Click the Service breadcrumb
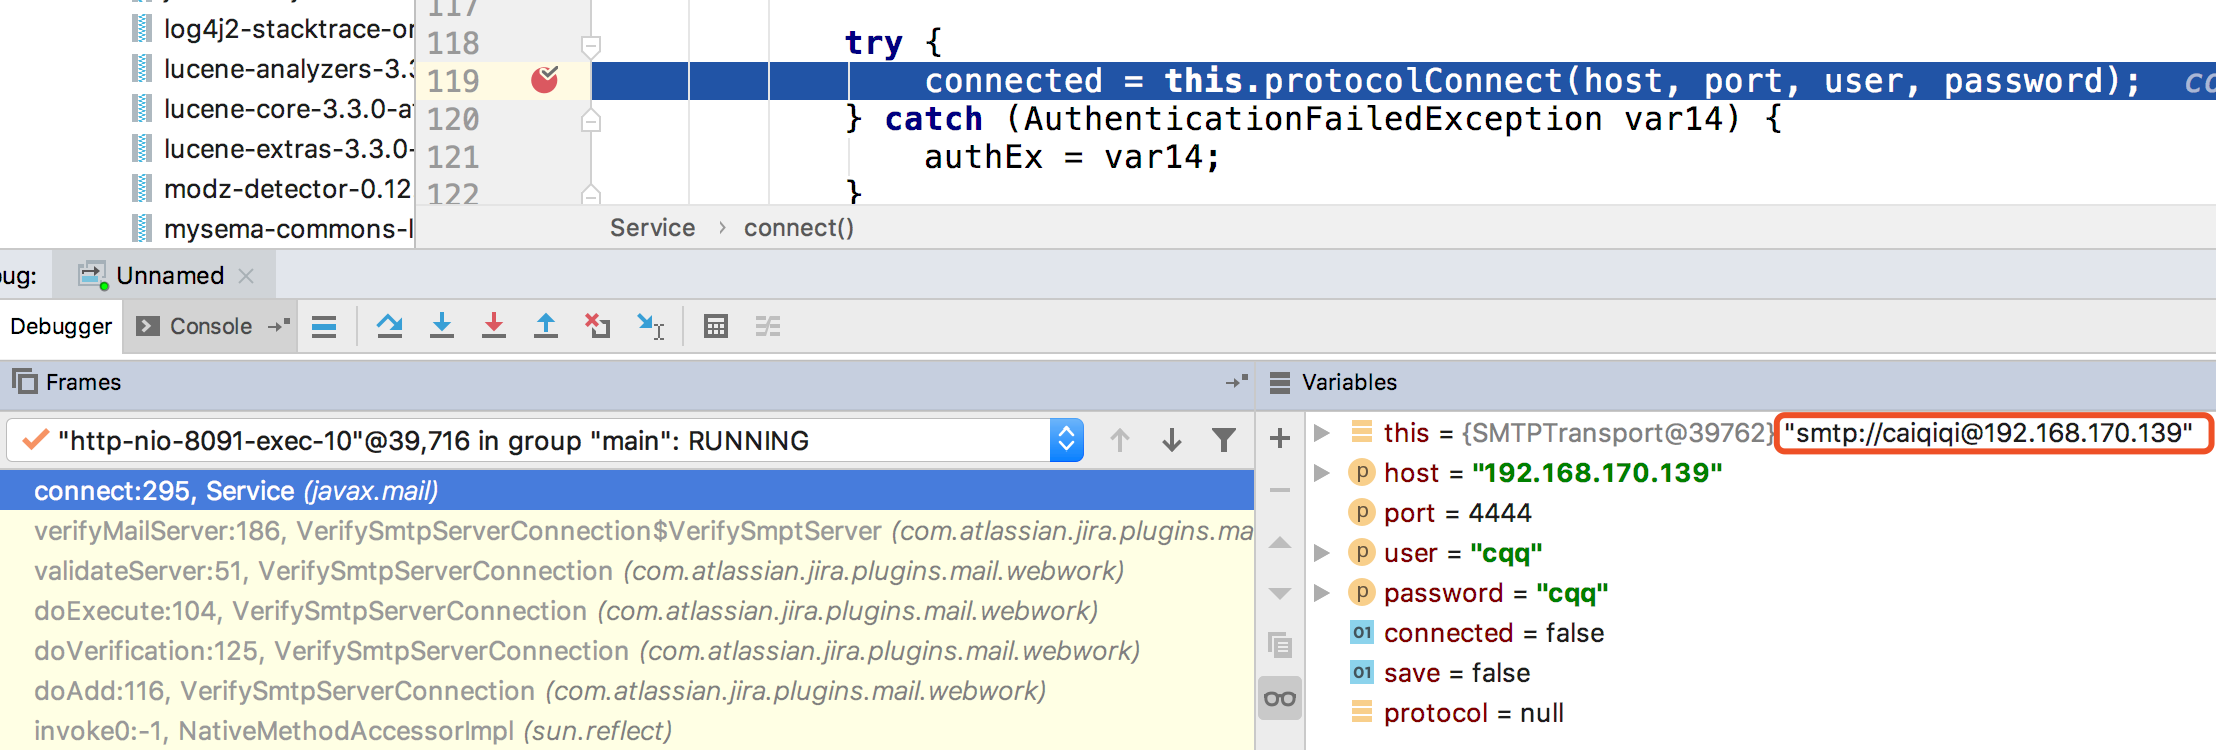 click(652, 228)
